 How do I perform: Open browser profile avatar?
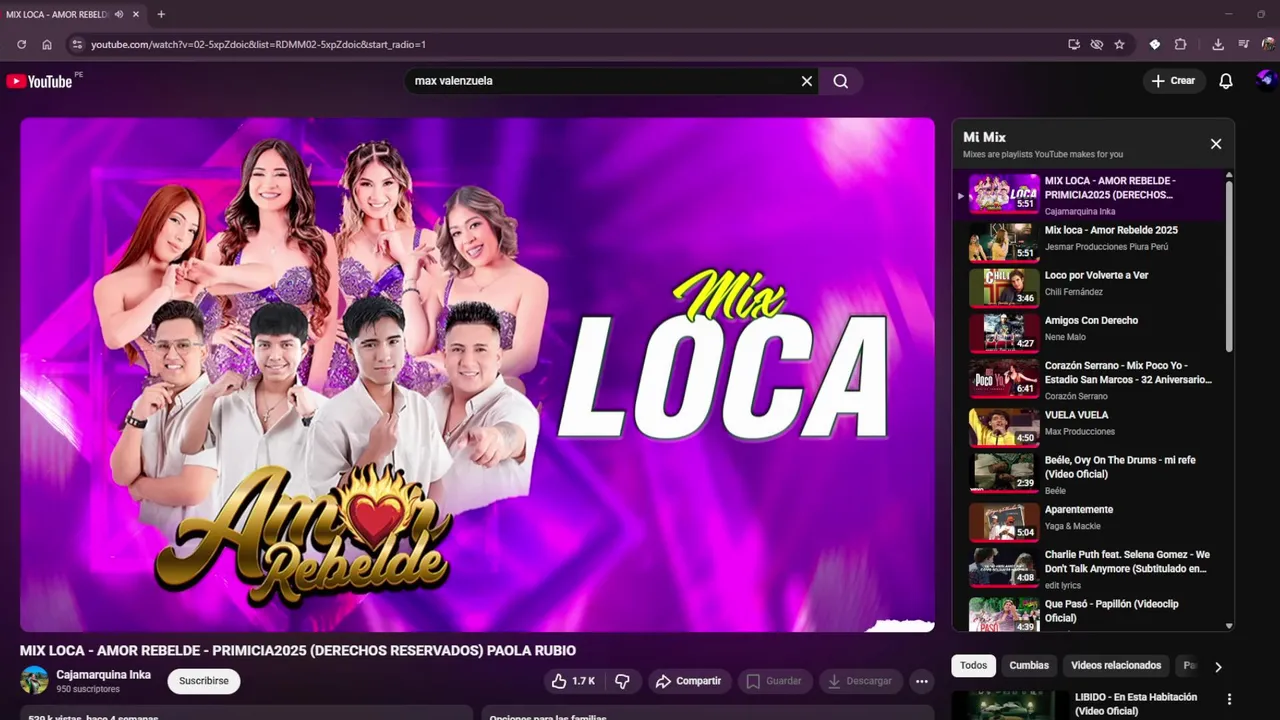[1268, 44]
